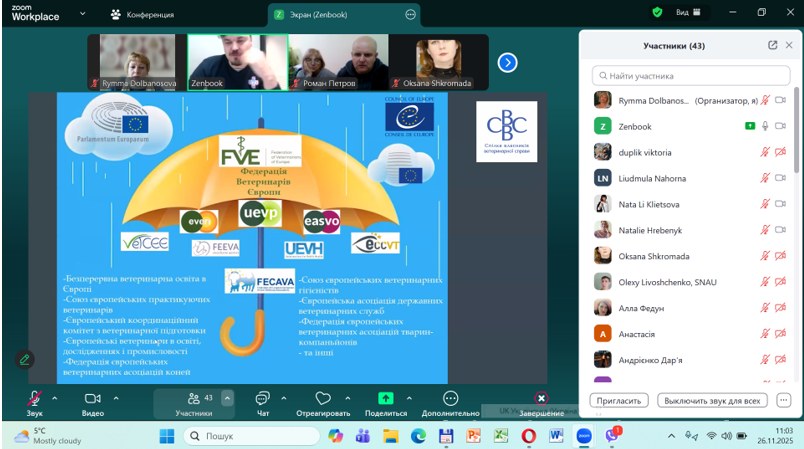Image resolution: width=804 pixels, height=449 pixels.
Task: Pop out the participants panel
Action: point(772,45)
